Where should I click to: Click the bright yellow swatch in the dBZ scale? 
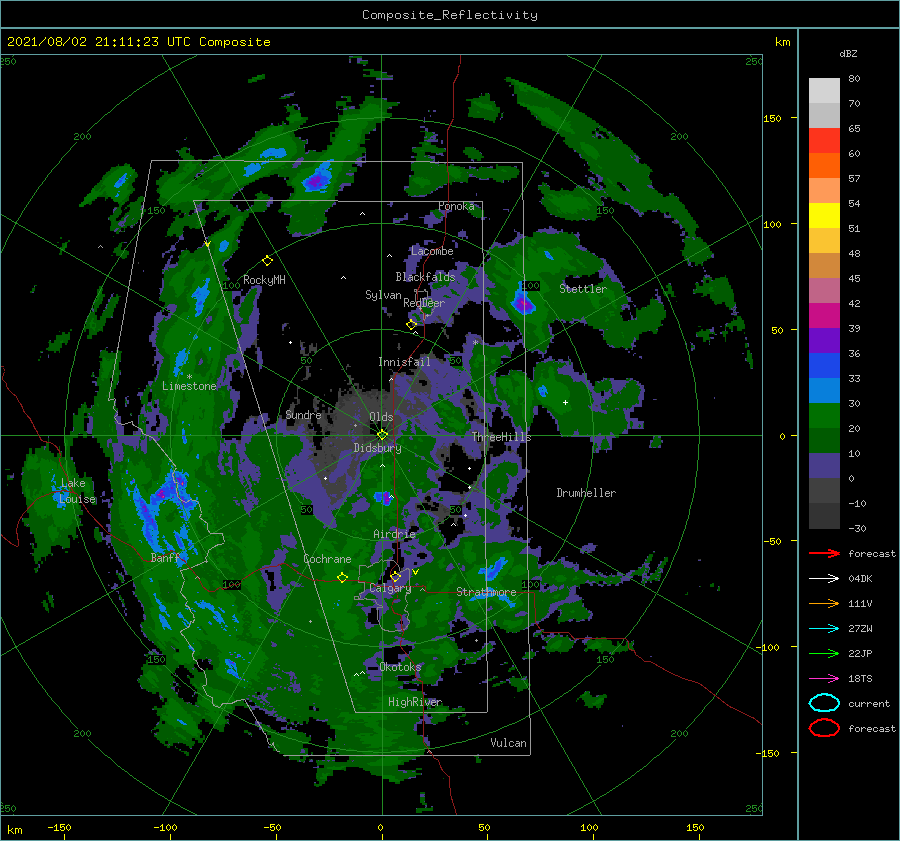point(824,215)
